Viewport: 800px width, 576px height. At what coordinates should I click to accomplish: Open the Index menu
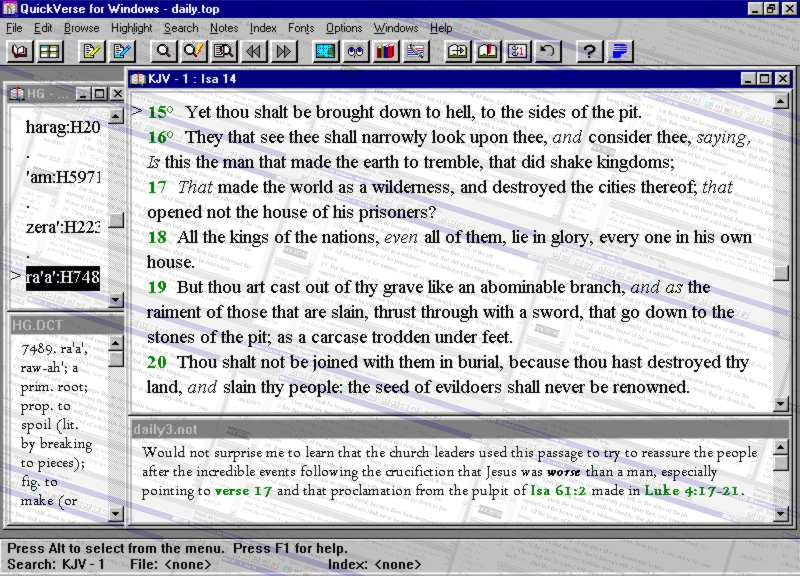[263, 28]
